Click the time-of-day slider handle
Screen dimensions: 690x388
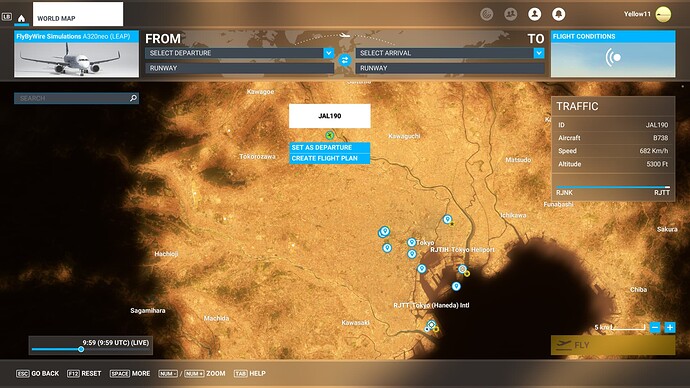click(x=81, y=349)
